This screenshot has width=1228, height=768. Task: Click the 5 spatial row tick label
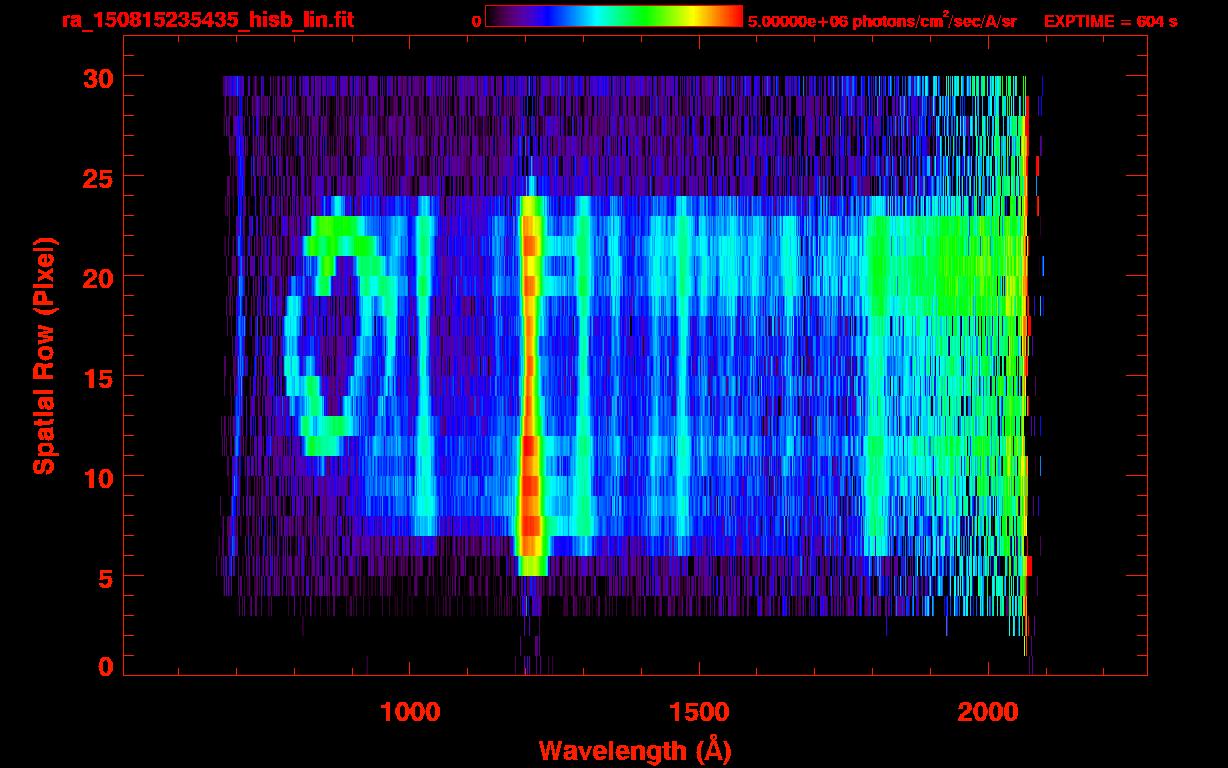point(104,576)
